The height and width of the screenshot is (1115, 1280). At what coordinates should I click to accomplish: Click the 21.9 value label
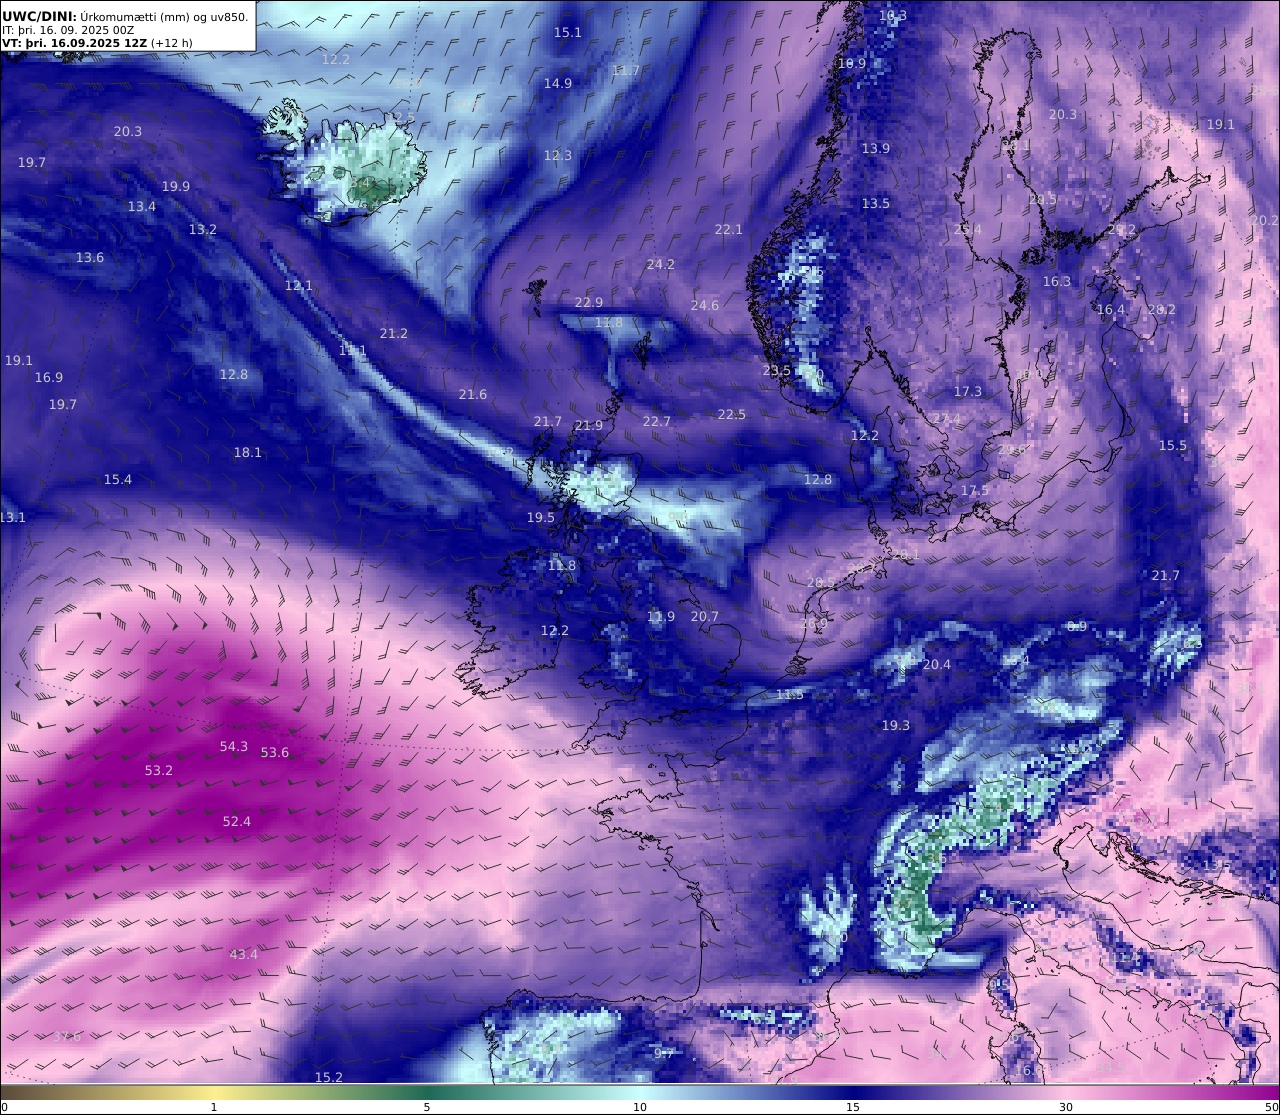589,426
